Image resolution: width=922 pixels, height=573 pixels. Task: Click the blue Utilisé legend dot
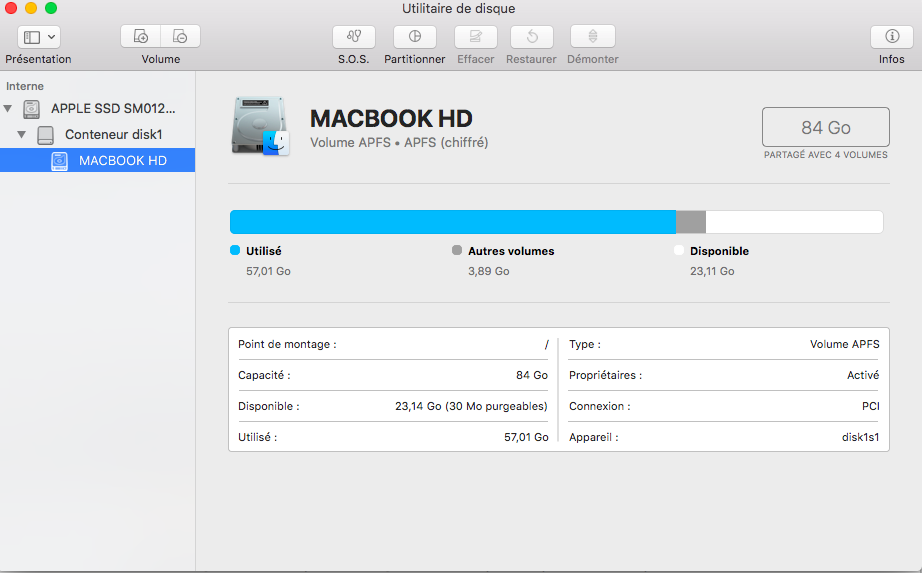(235, 250)
